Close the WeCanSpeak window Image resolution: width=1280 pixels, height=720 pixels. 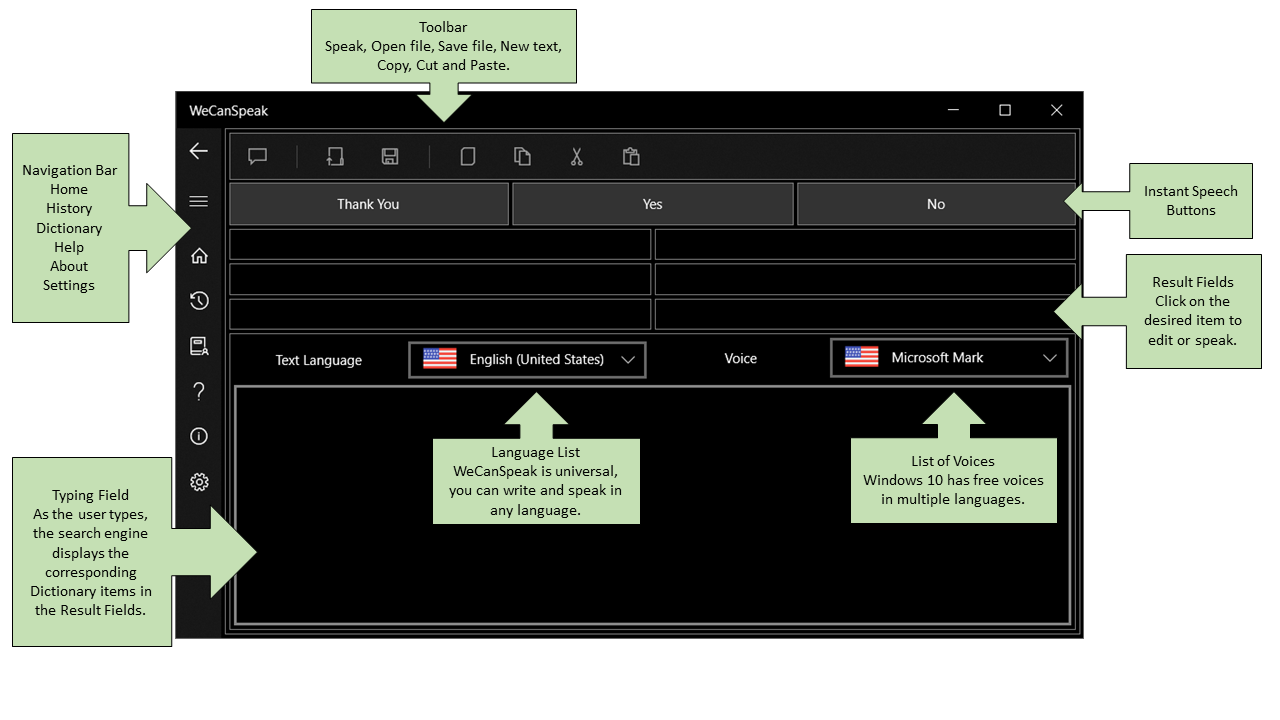point(1056,110)
